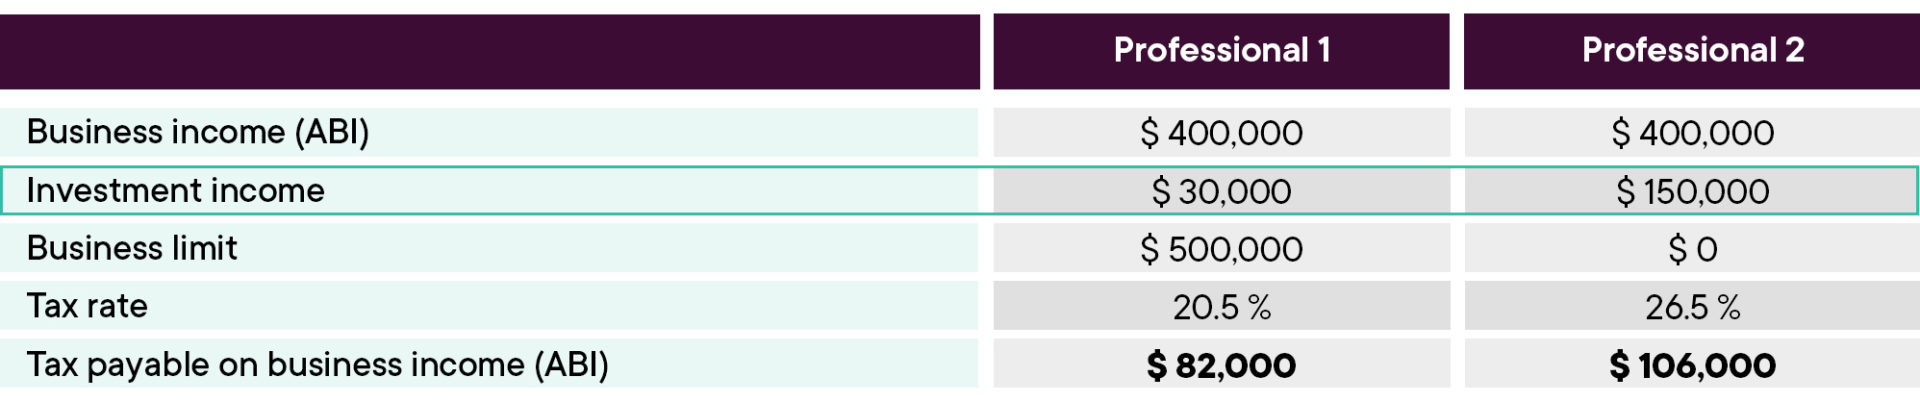Click the empty dark purple header cell

click(490, 50)
